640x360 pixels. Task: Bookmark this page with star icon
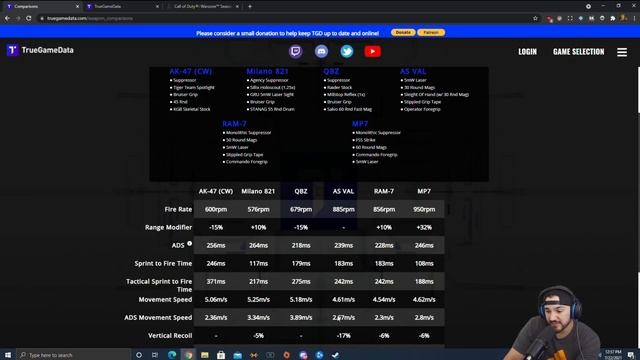click(535, 18)
